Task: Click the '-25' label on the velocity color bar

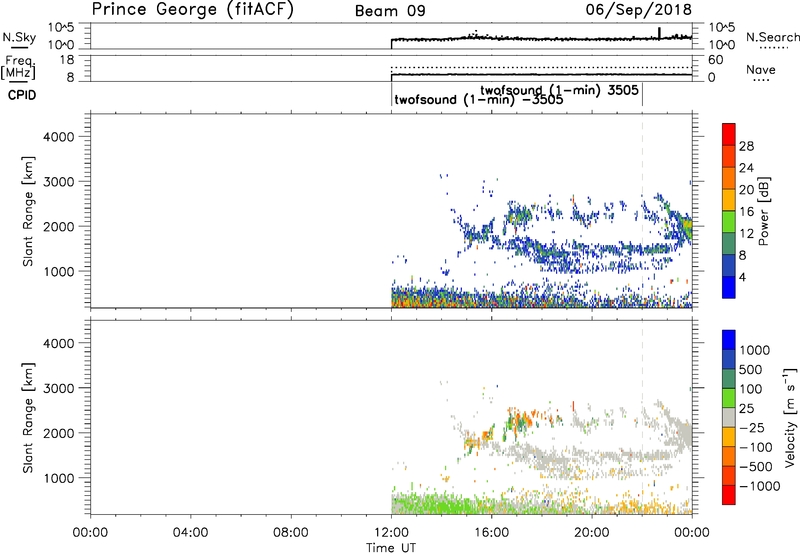Action: [x=752, y=428]
